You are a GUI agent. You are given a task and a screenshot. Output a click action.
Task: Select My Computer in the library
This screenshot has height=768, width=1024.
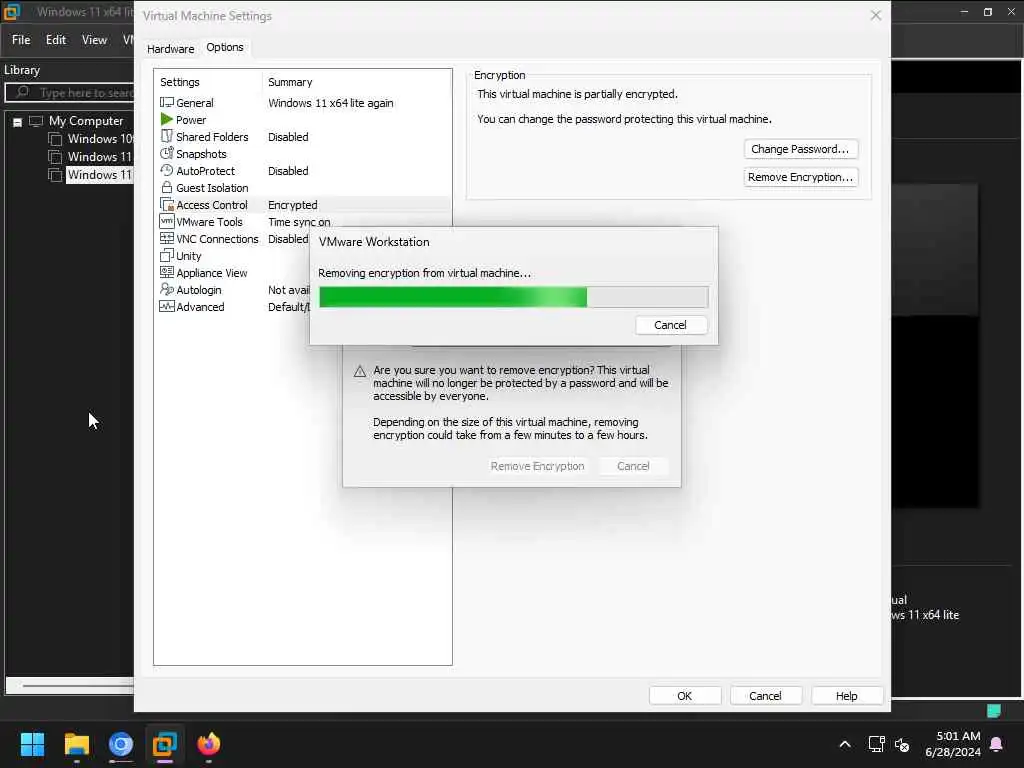86,121
